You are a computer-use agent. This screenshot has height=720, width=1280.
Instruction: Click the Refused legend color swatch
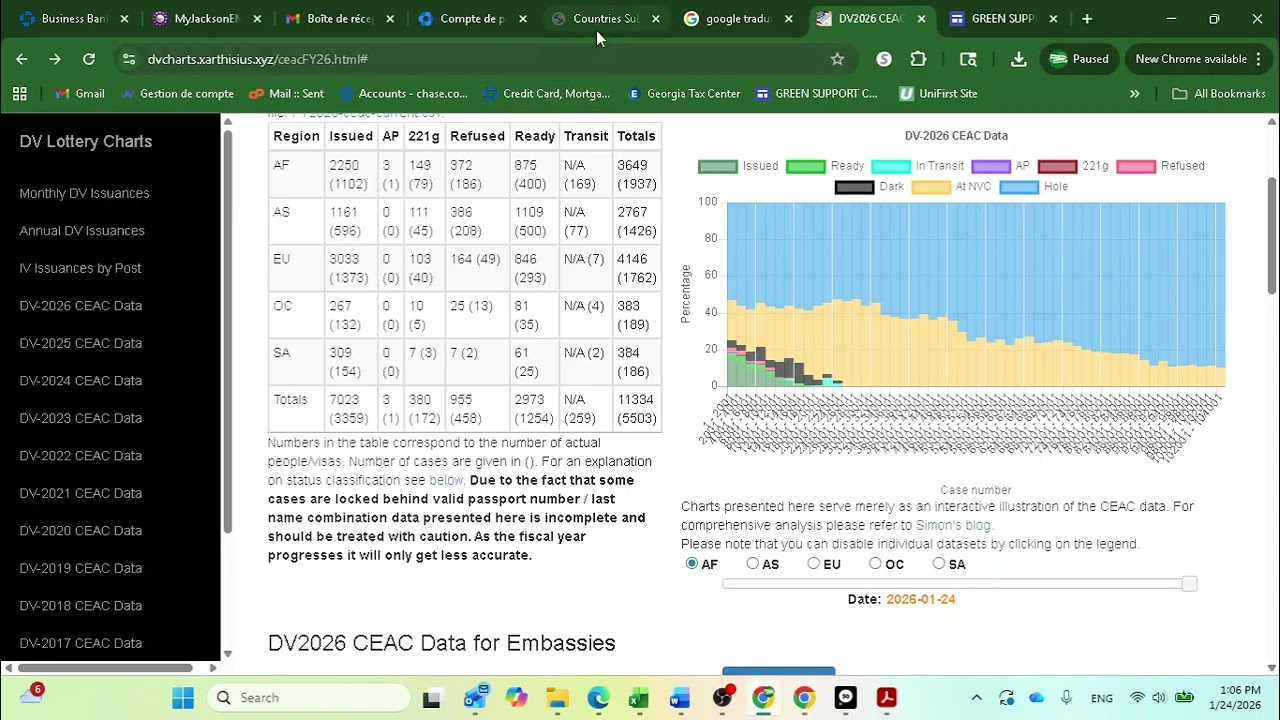1135,166
